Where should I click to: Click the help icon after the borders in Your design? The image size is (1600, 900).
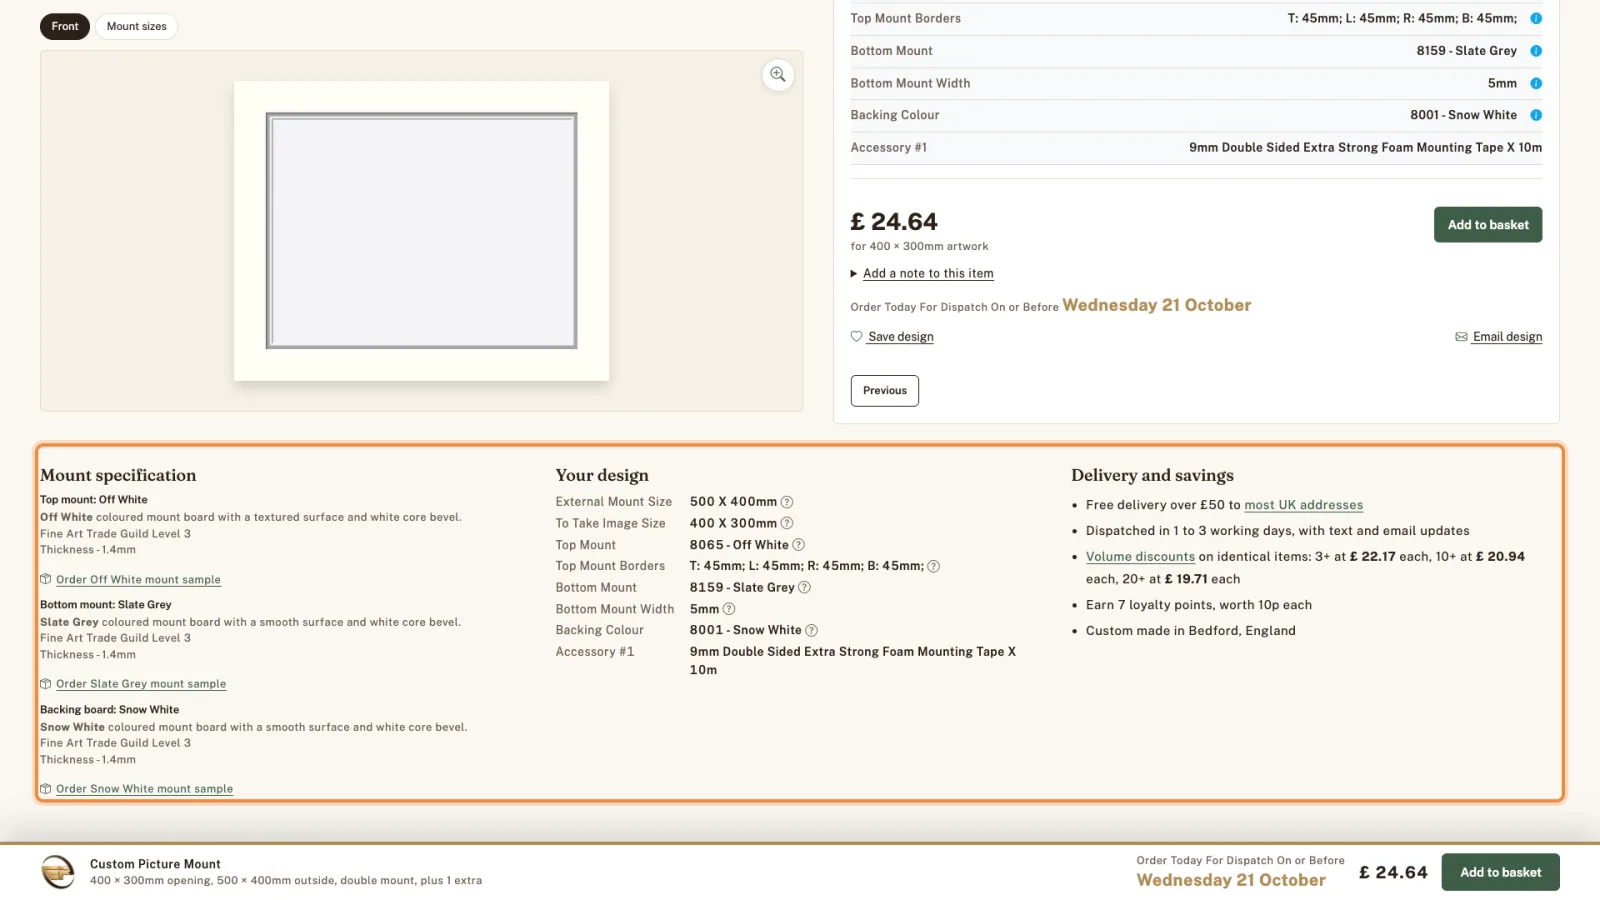(x=934, y=566)
